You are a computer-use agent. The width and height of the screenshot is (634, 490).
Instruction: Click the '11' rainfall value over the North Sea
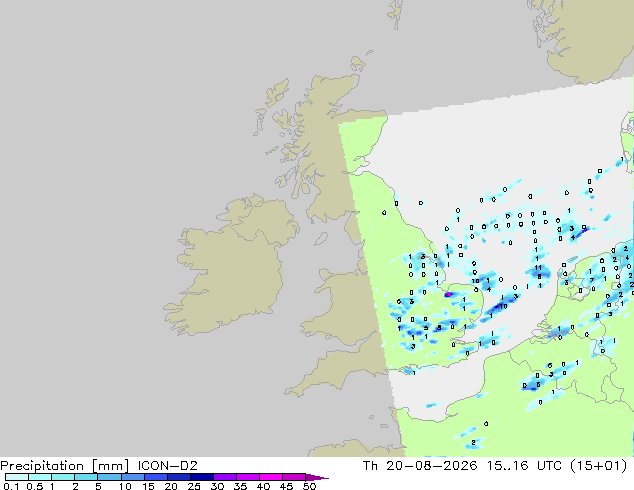[x=538, y=268]
